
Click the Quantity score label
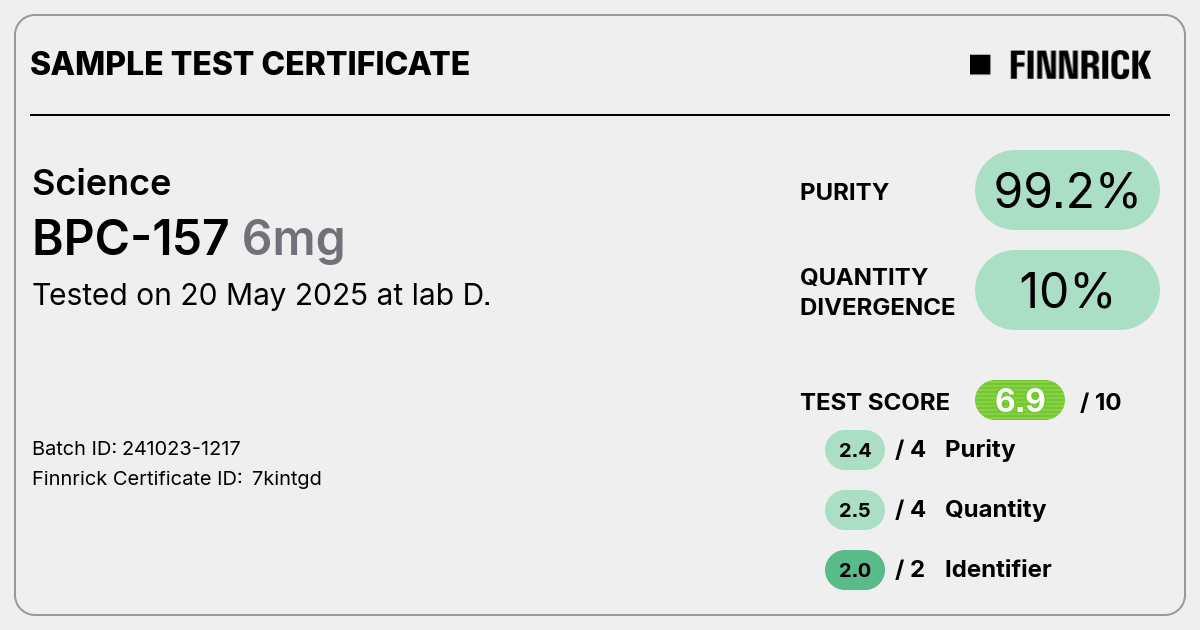[995, 509]
